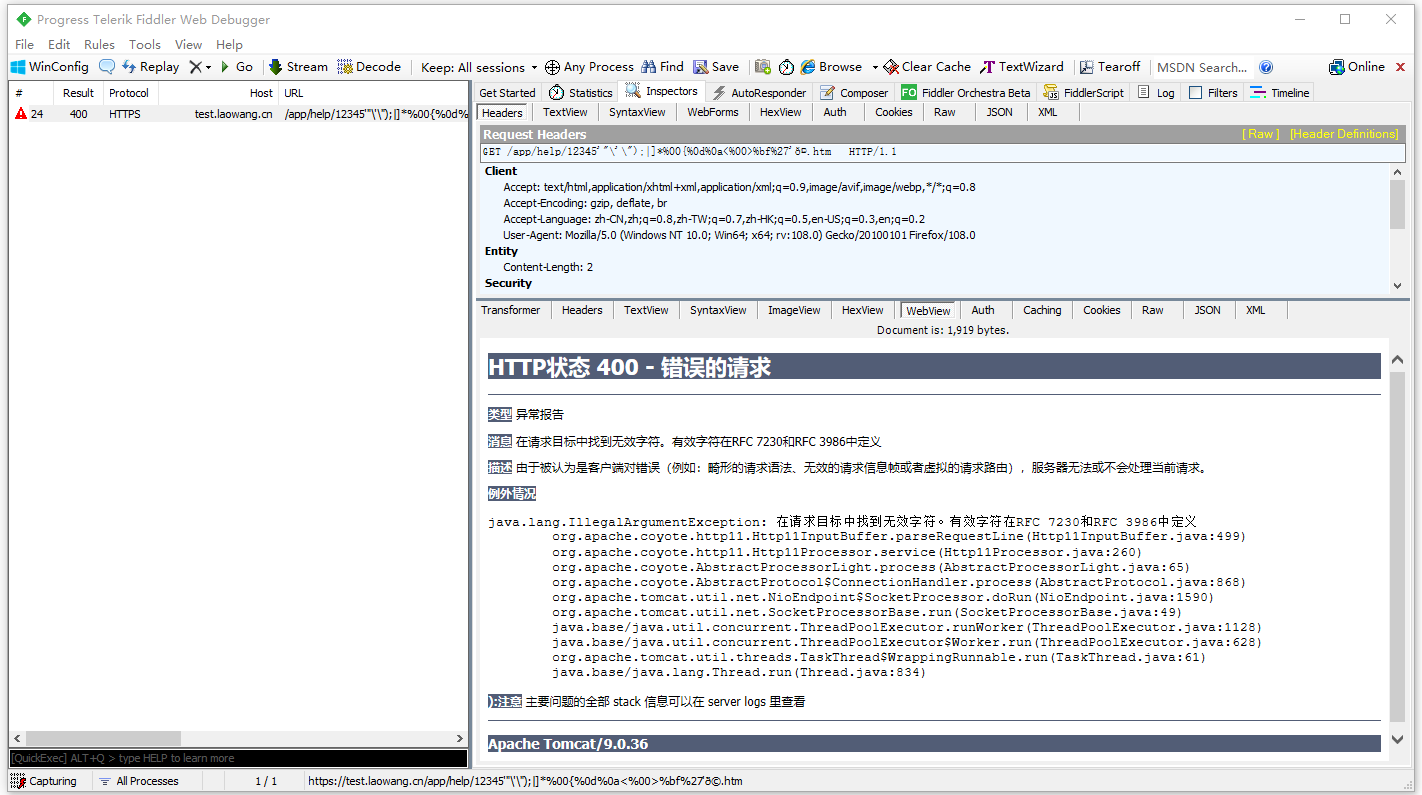Switch to the Get Started tab
Screen dimensions: 1422x795
(507, 93)
